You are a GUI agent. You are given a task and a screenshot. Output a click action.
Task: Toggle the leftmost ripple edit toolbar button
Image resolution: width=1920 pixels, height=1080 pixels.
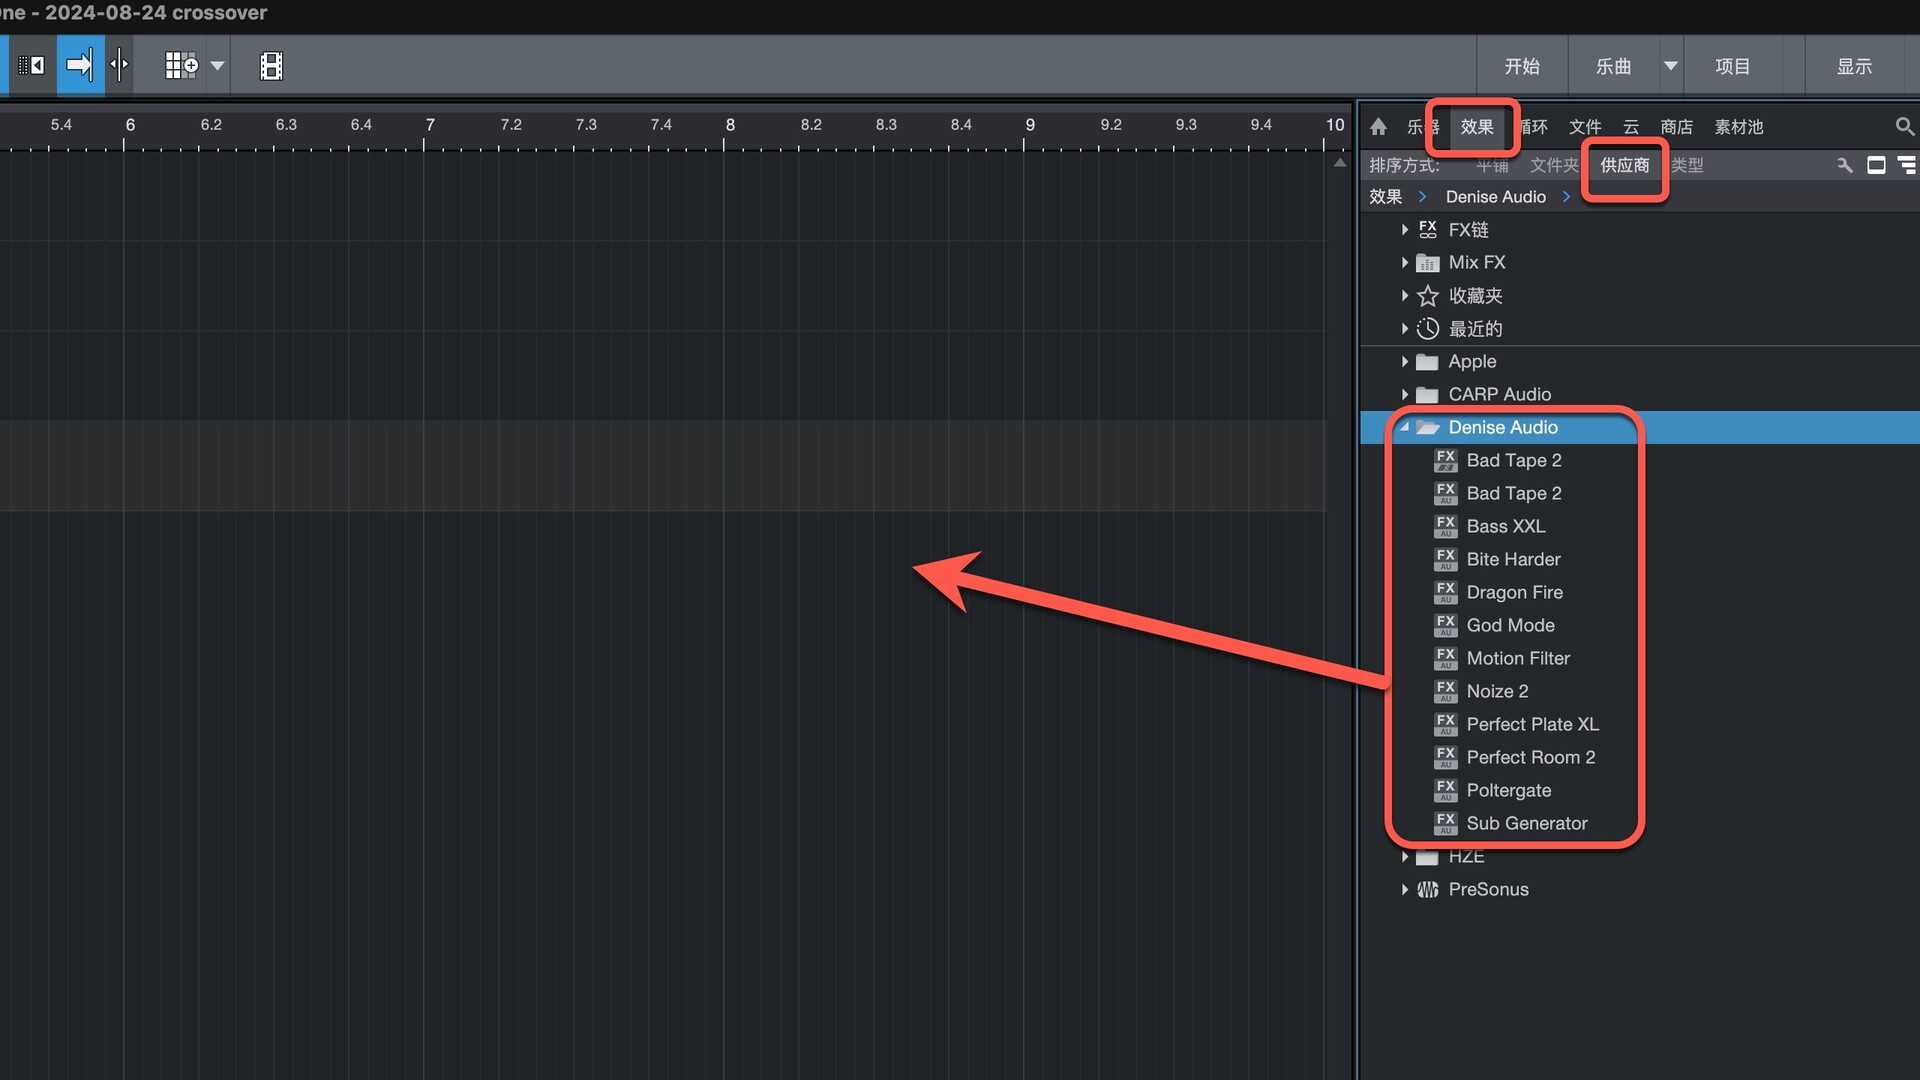coord(32,66)
